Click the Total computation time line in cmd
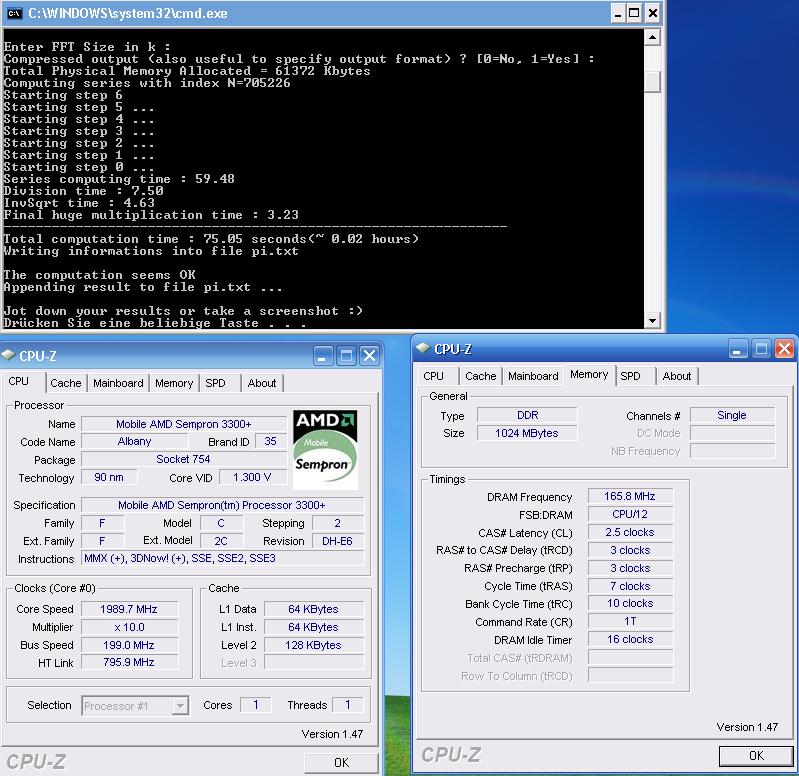 pyautogui.click(x=211, y=238)
